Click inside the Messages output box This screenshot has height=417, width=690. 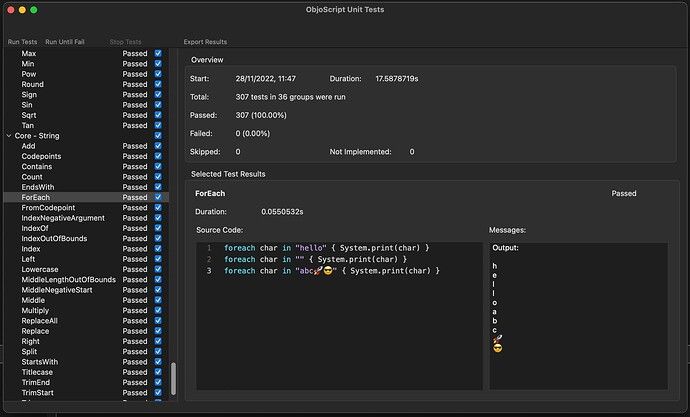(x=579, y=316)
